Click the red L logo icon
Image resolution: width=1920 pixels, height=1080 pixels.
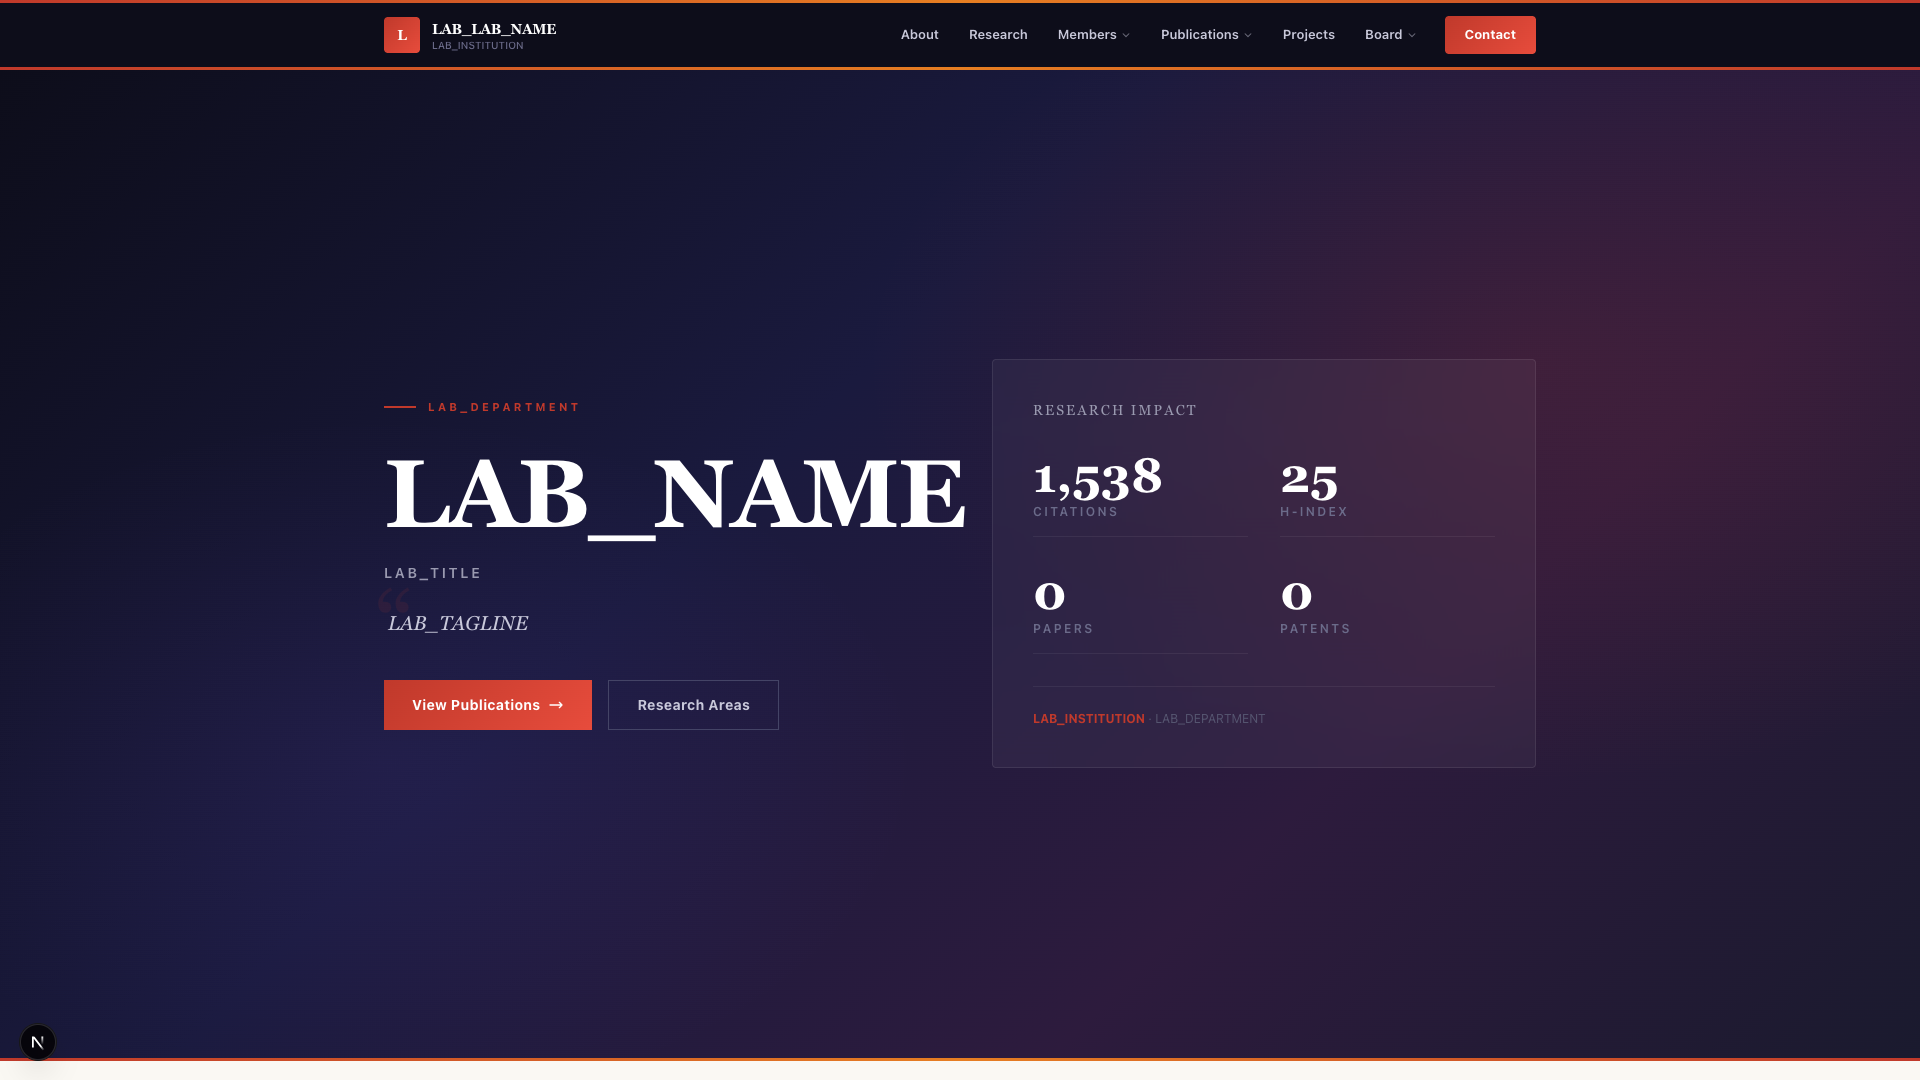tap(402, 35)
